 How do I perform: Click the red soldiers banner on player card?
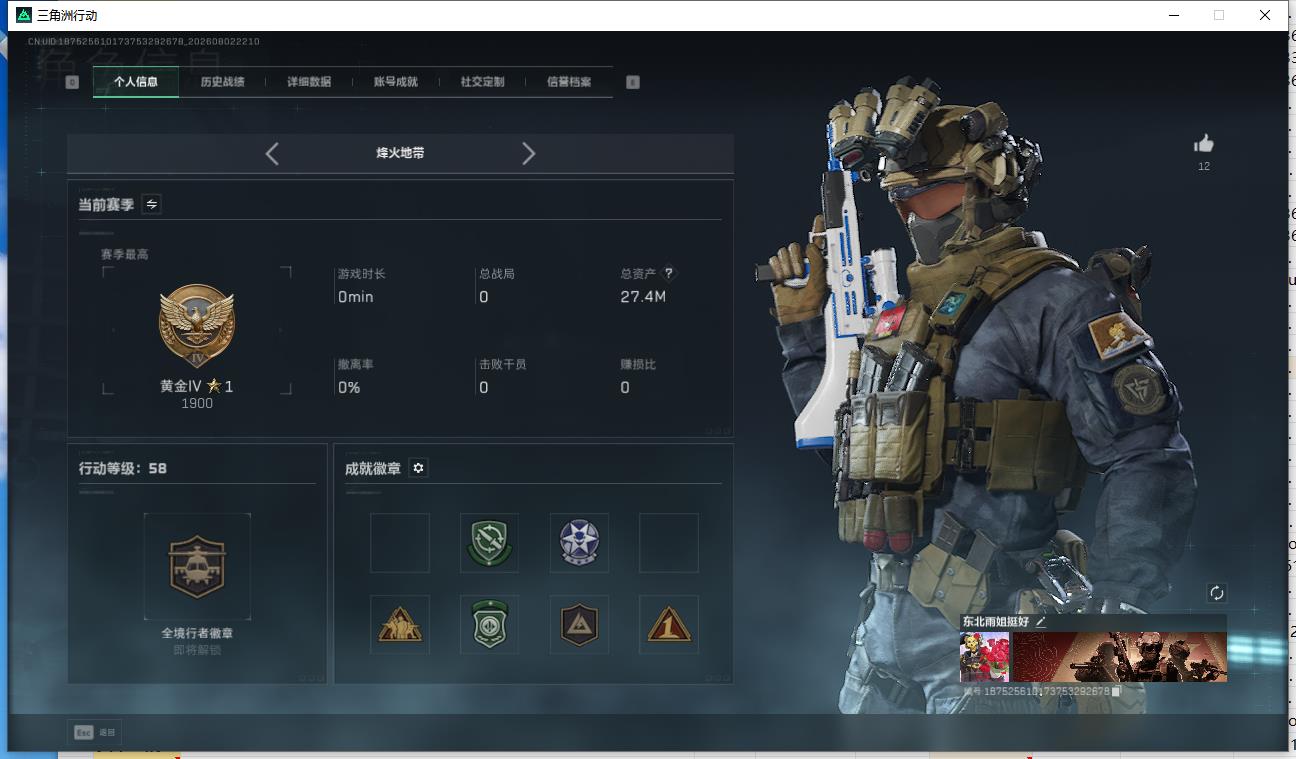tap(1119, 657)
